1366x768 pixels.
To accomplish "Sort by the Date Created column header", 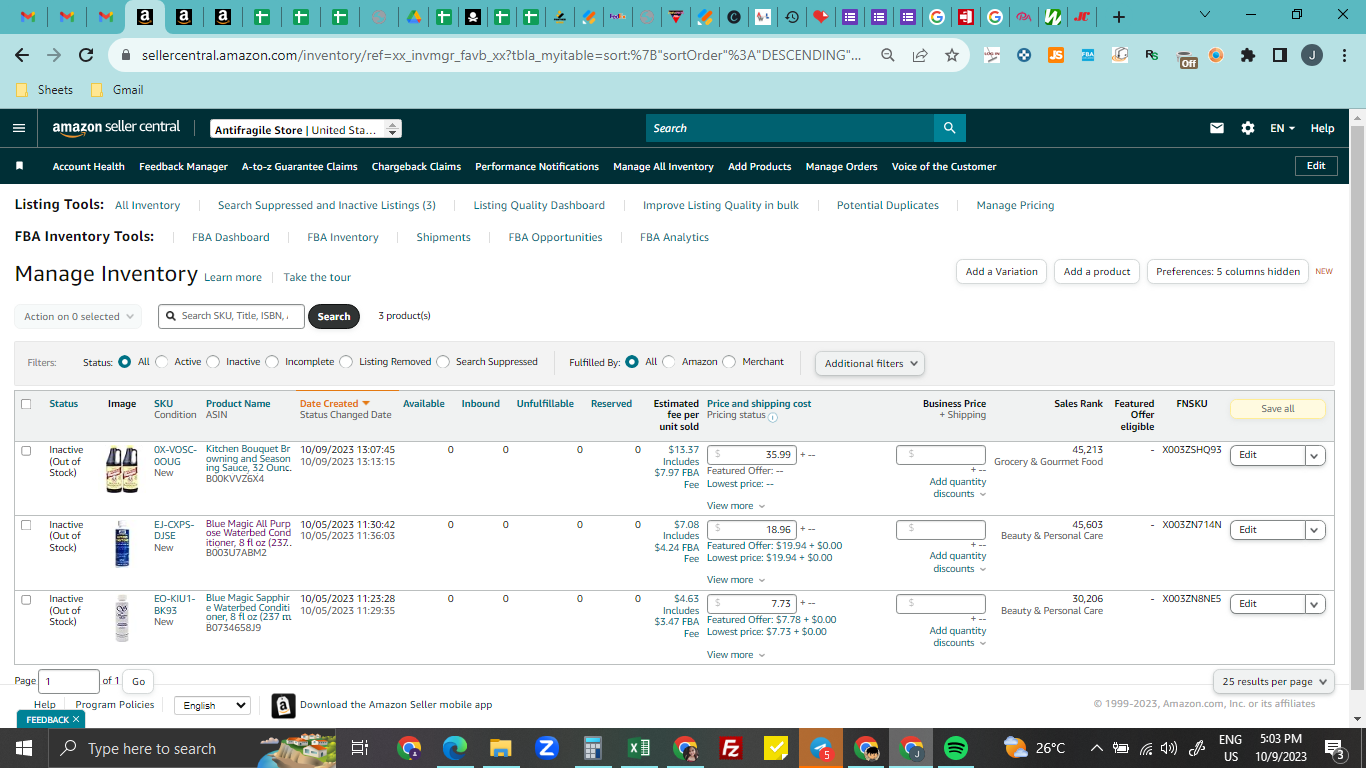I will pyautogui.click(x=335, y=404).
